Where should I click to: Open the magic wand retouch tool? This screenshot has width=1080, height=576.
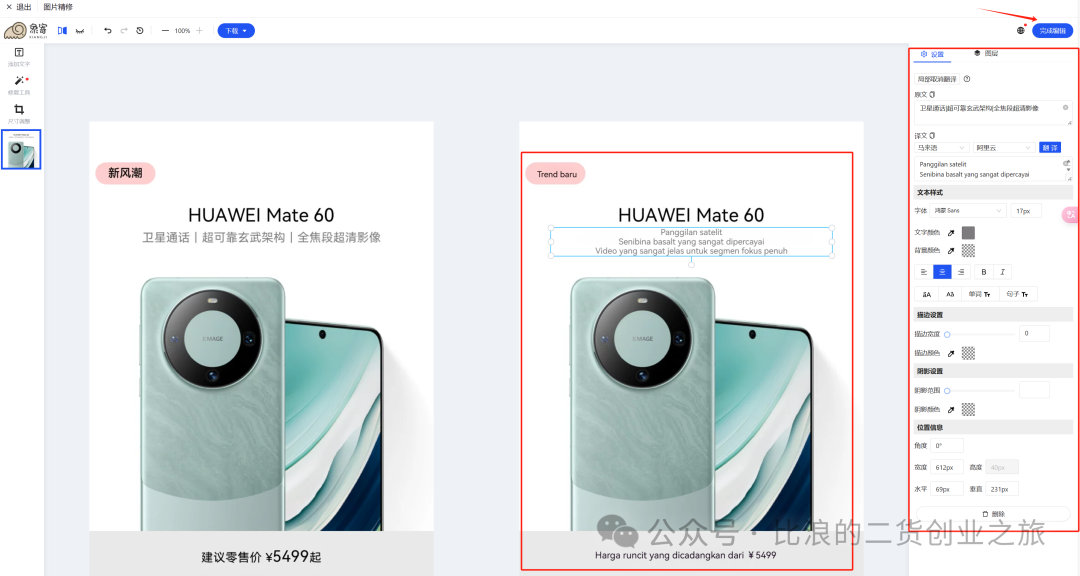click(x=19, y=85)
